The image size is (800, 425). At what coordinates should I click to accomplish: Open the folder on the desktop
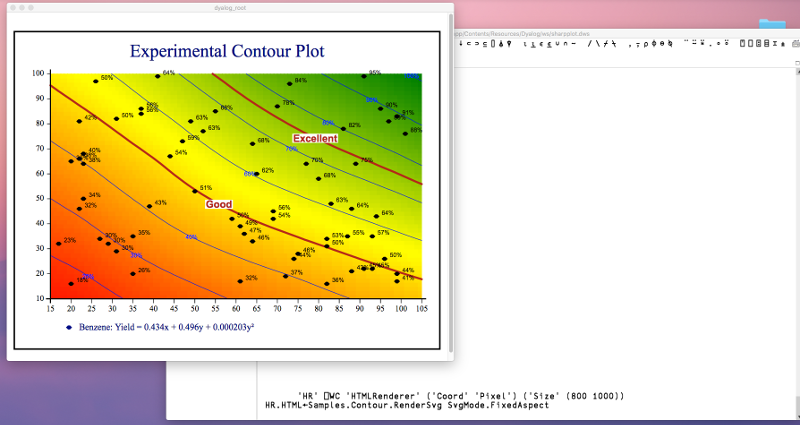[x=772, y=23]
